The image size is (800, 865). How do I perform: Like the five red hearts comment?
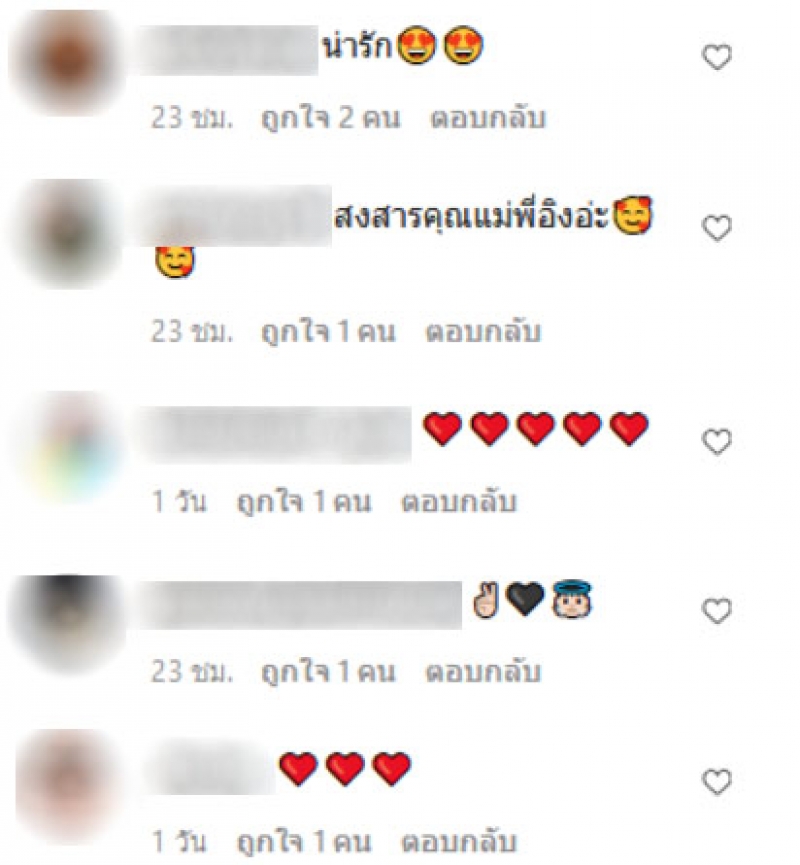coord(717,441)
